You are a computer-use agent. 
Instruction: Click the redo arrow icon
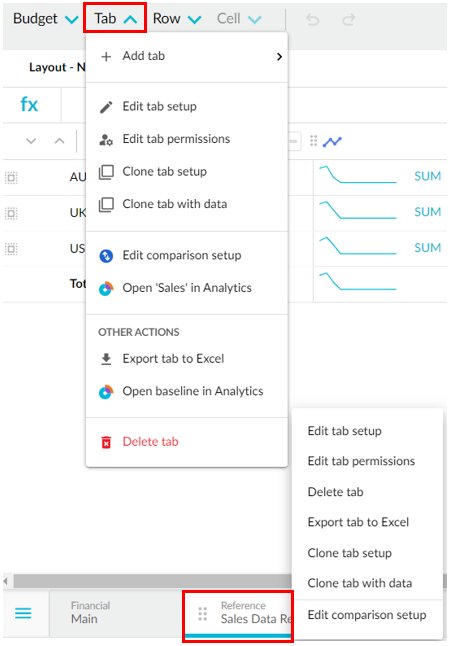pyautogui.click(x=349, y=19)
